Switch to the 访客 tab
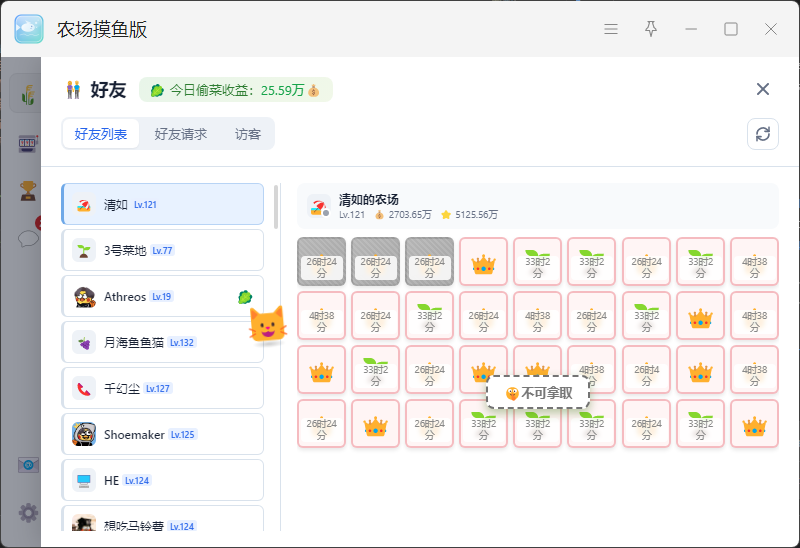 (x=248, y=134)
